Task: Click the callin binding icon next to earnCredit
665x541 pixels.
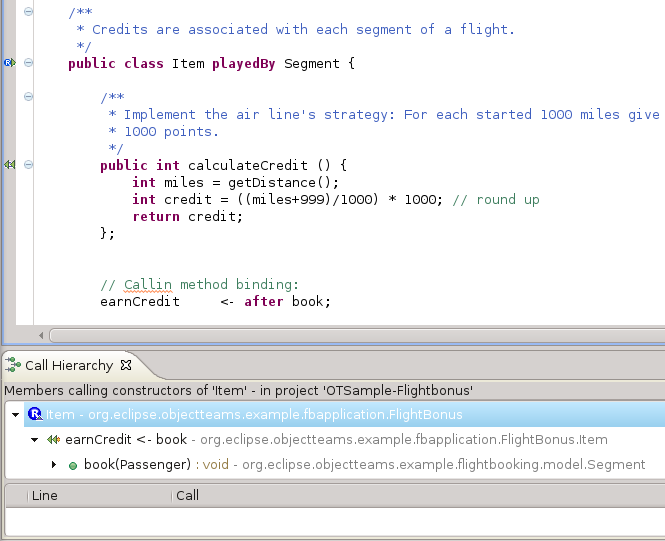Action: [x=53, y=440]
